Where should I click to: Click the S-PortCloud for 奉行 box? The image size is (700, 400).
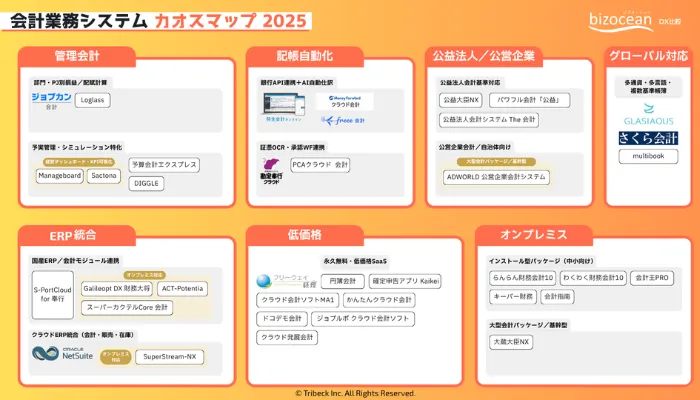pyautogui.click(x=53, y=295)
